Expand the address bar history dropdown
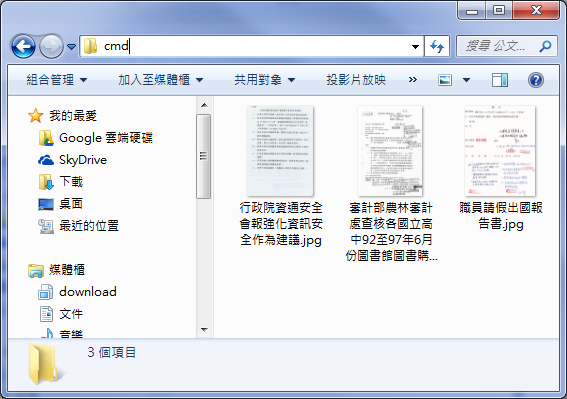The image size is (567, 399). tap(415, 46)
